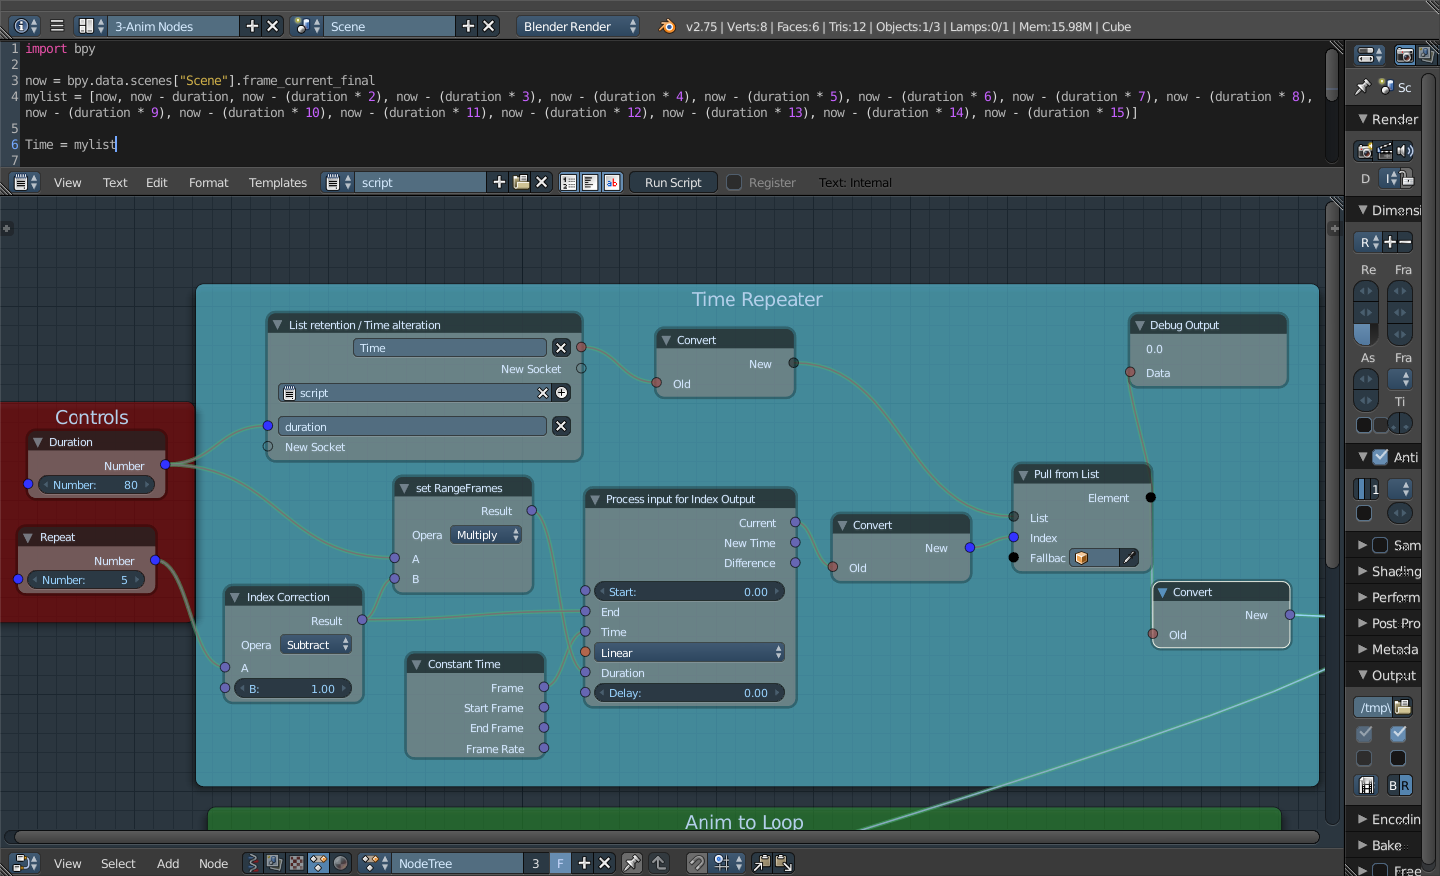Unlink the script text block
Screen dimensions: 1440x876
coord(542,182)
